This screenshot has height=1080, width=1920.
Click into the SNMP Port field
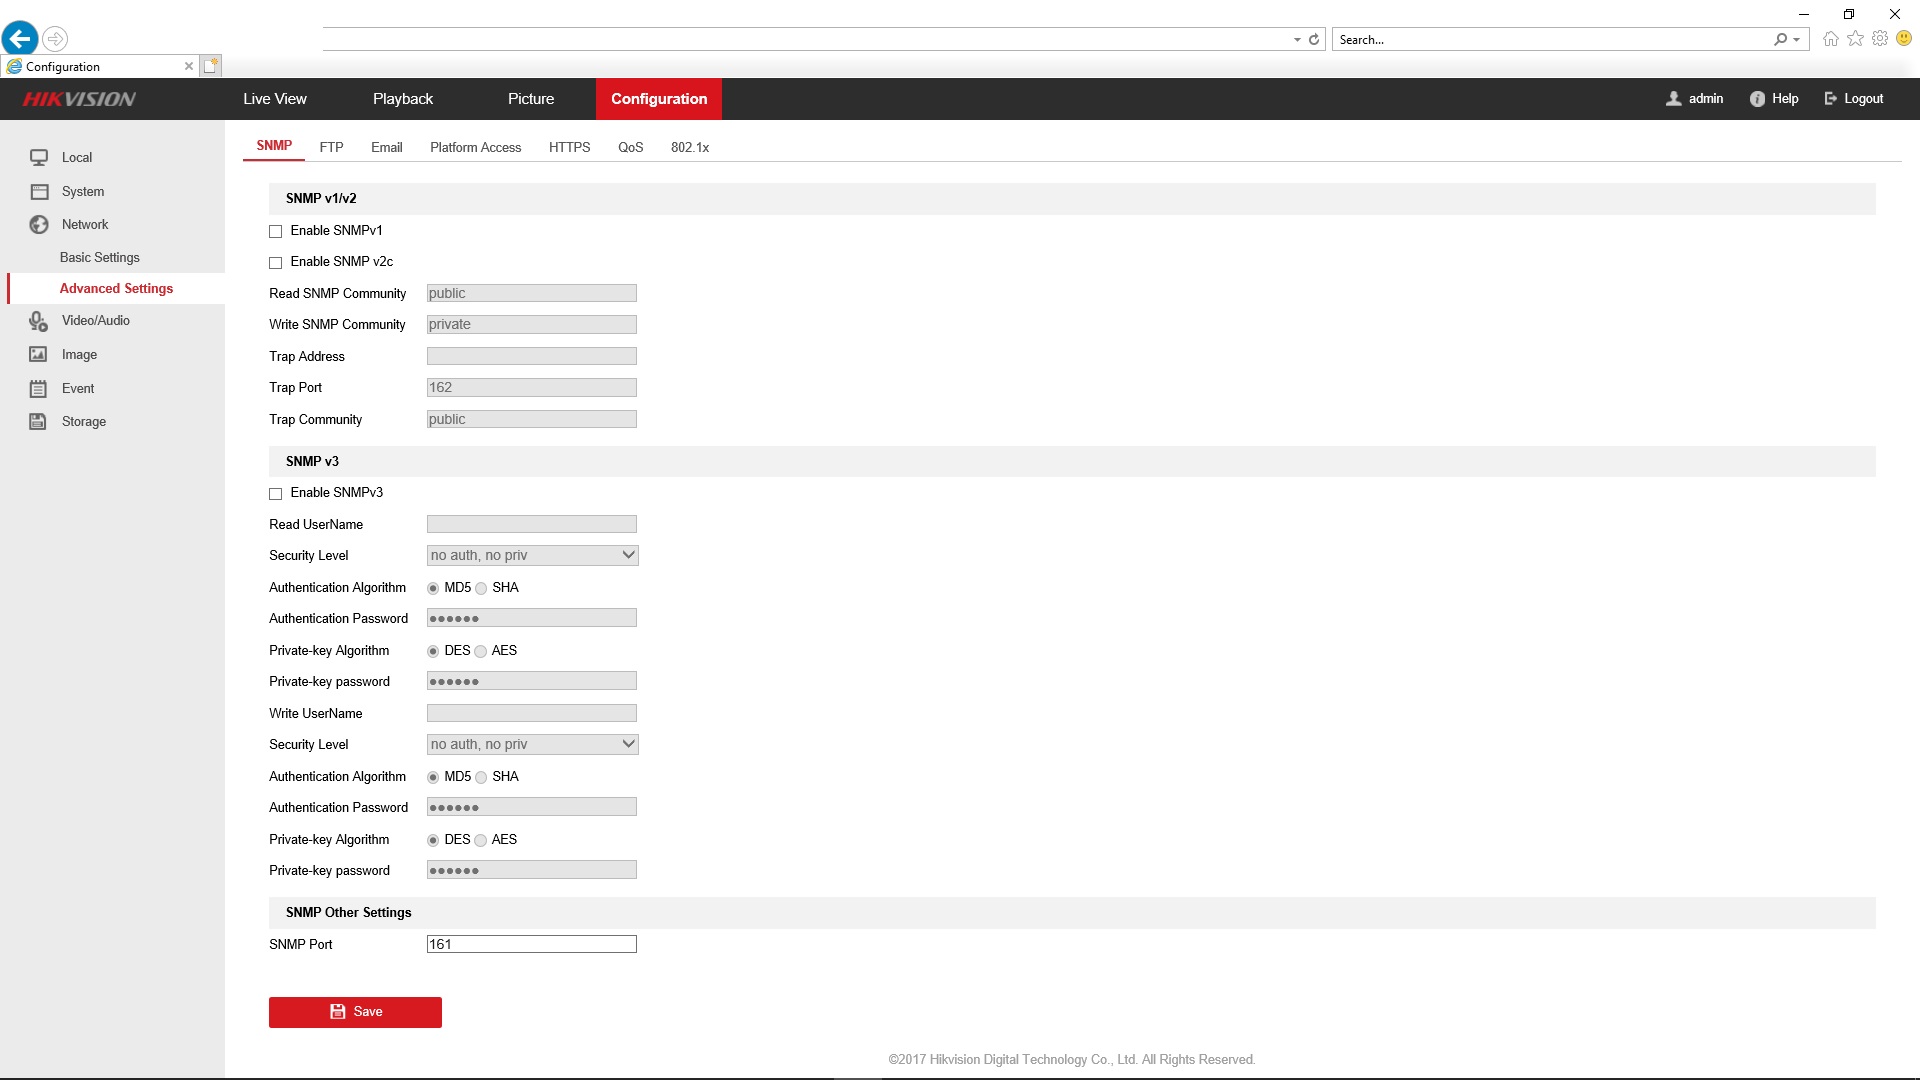[532, 944]
